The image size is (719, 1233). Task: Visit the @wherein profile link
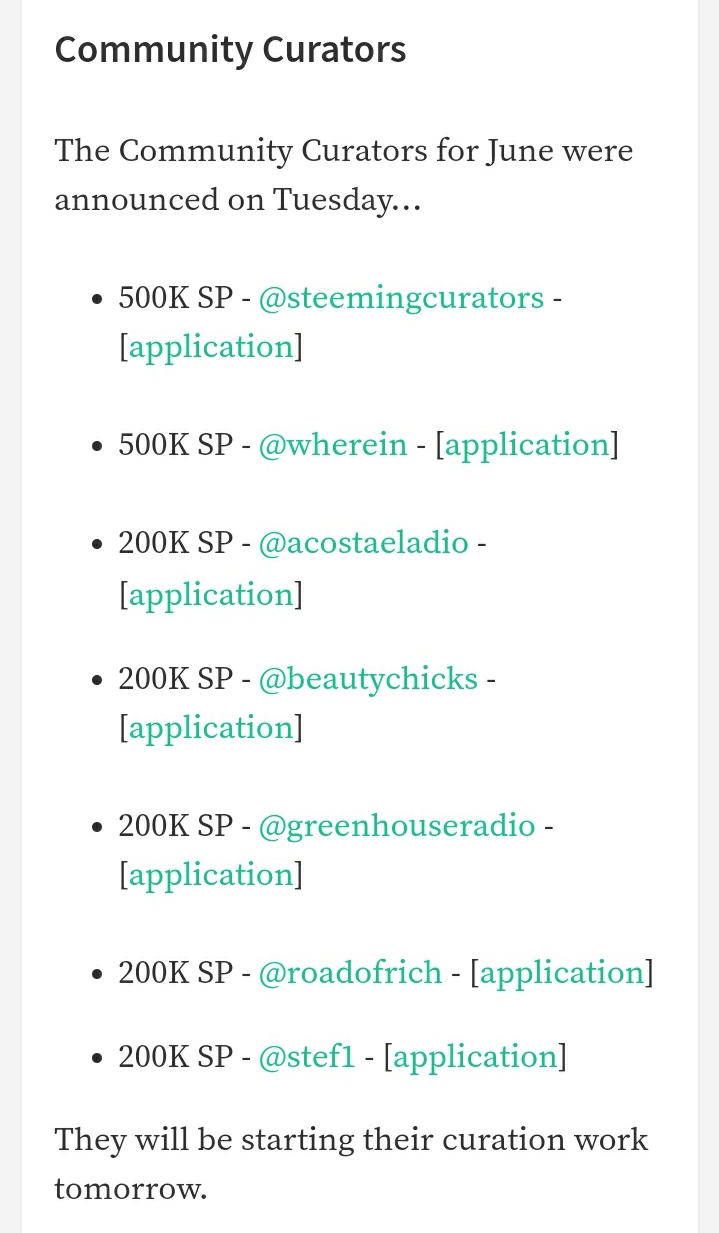point(333,445)
